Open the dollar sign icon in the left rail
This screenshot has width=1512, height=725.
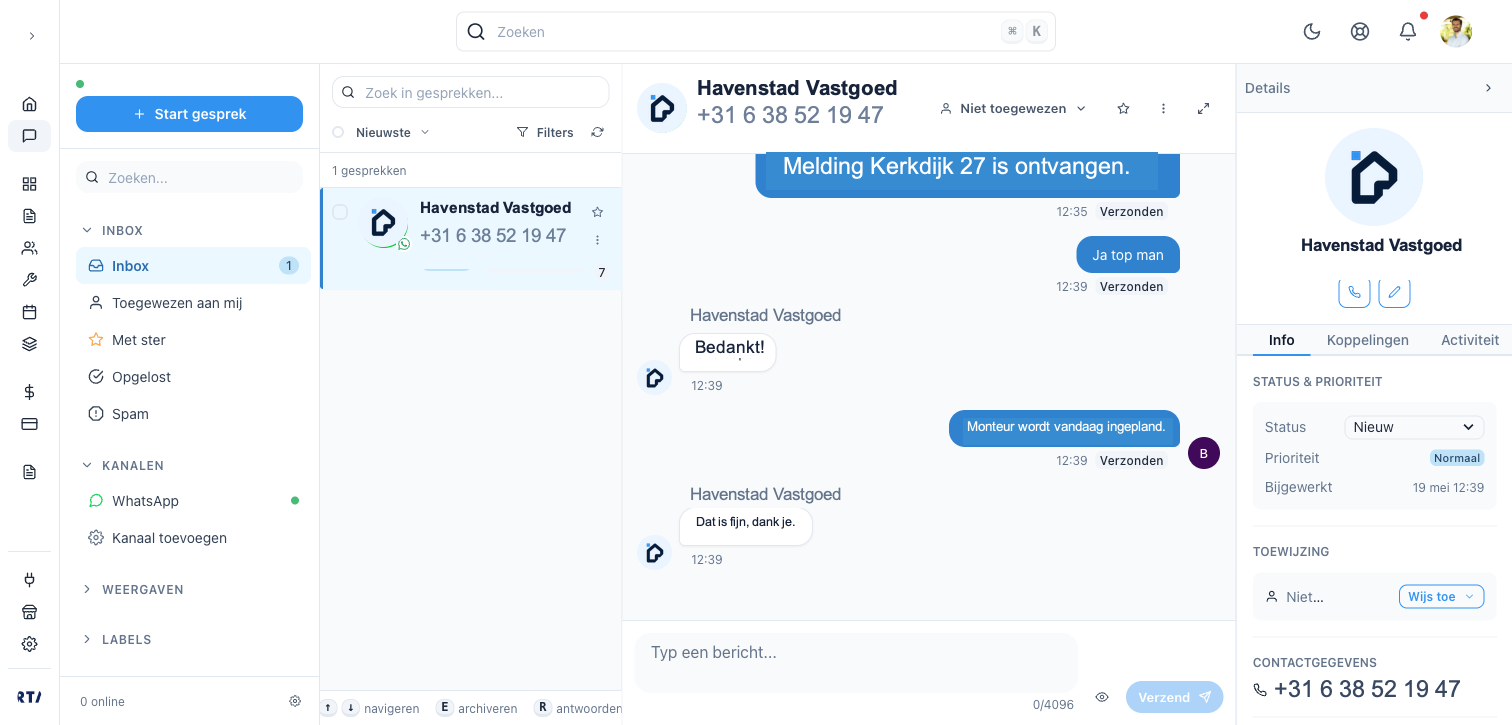pyautogui.click(x=29, y=392)
